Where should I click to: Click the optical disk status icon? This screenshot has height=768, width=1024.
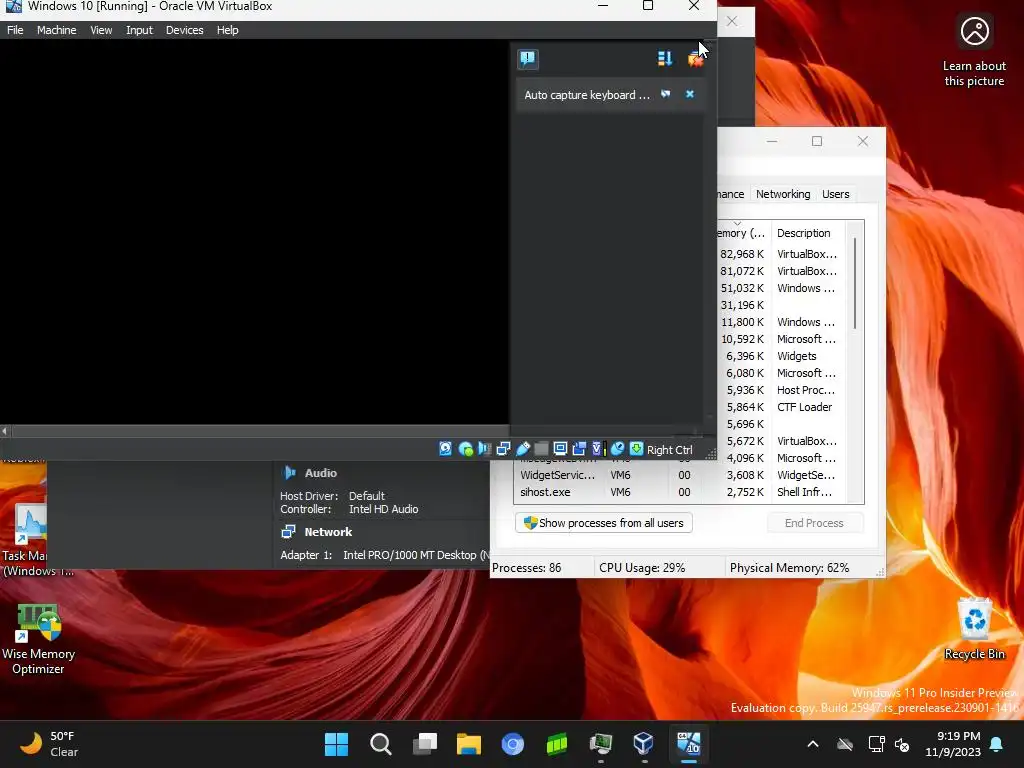pyautogui.click(x=466, y=449)
